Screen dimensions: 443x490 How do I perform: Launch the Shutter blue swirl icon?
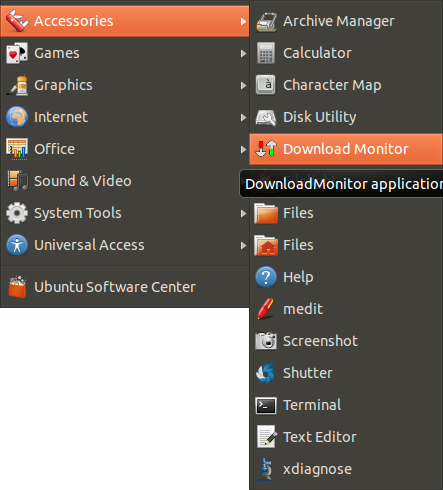(x=266, y=373)
